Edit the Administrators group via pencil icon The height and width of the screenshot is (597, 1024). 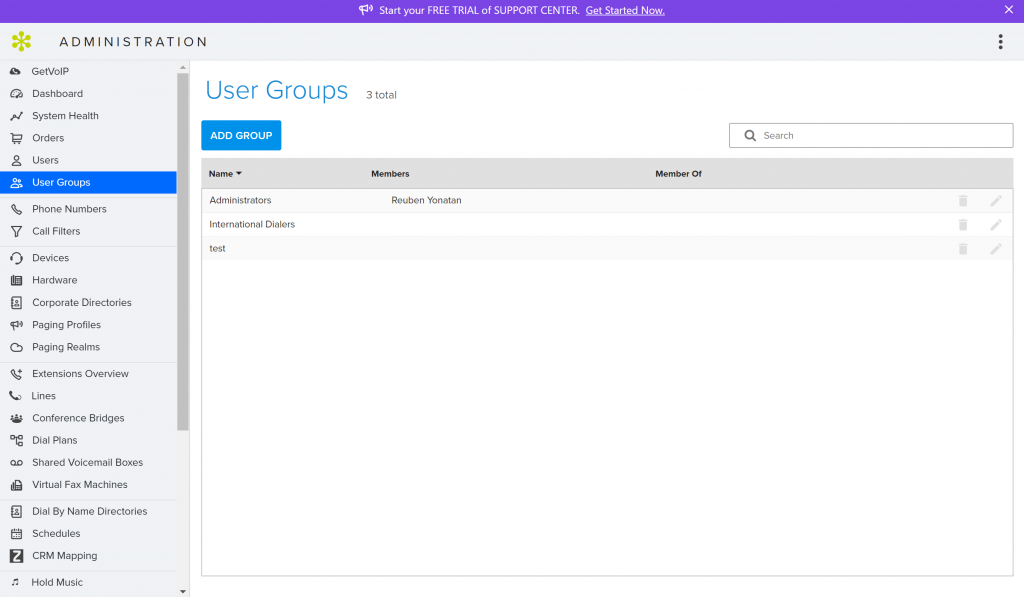coord(996,201)
